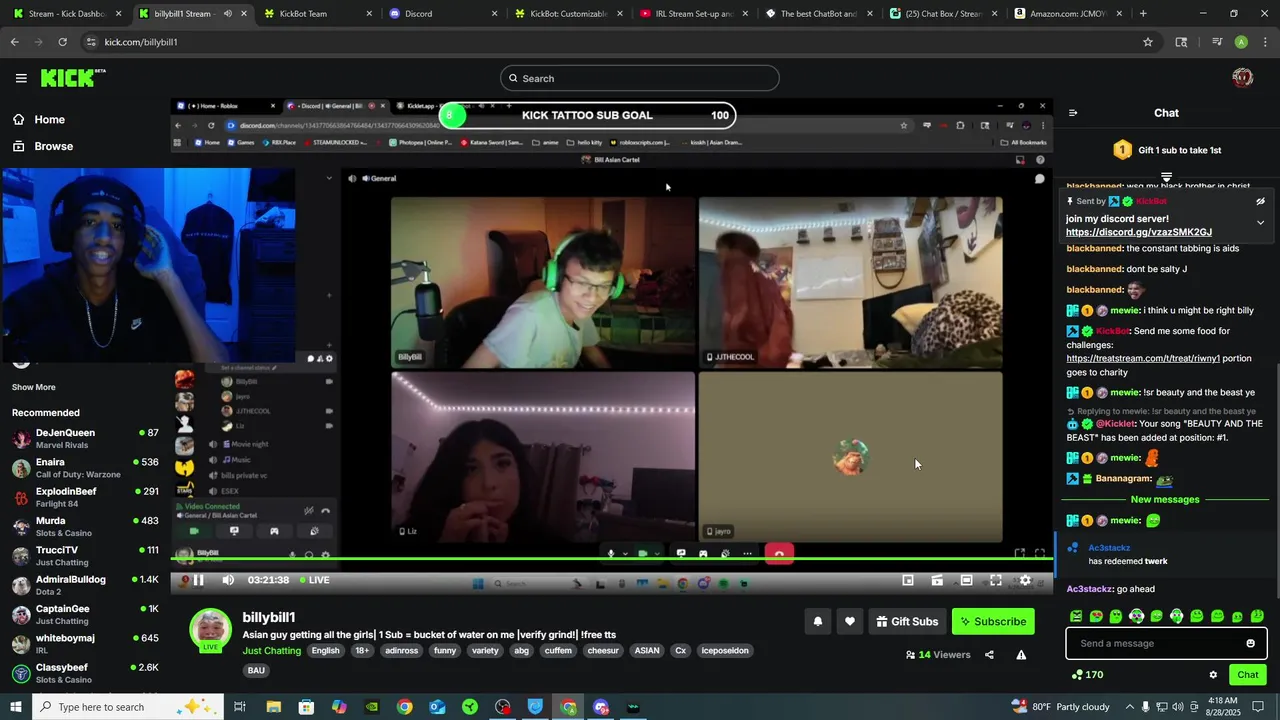The width and height of the screenshot is (1280, 720).
Task: Open File Explorer from taskbar
Action: click(x=273, y=707)
